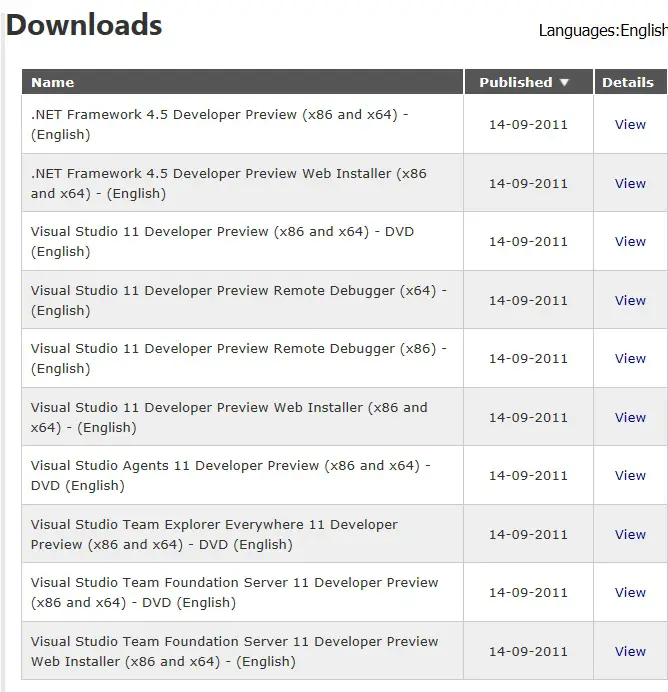
Task: Click the 14-09-2011 date in the Team Explorer Everywhere row
Action: coord(528,535)
